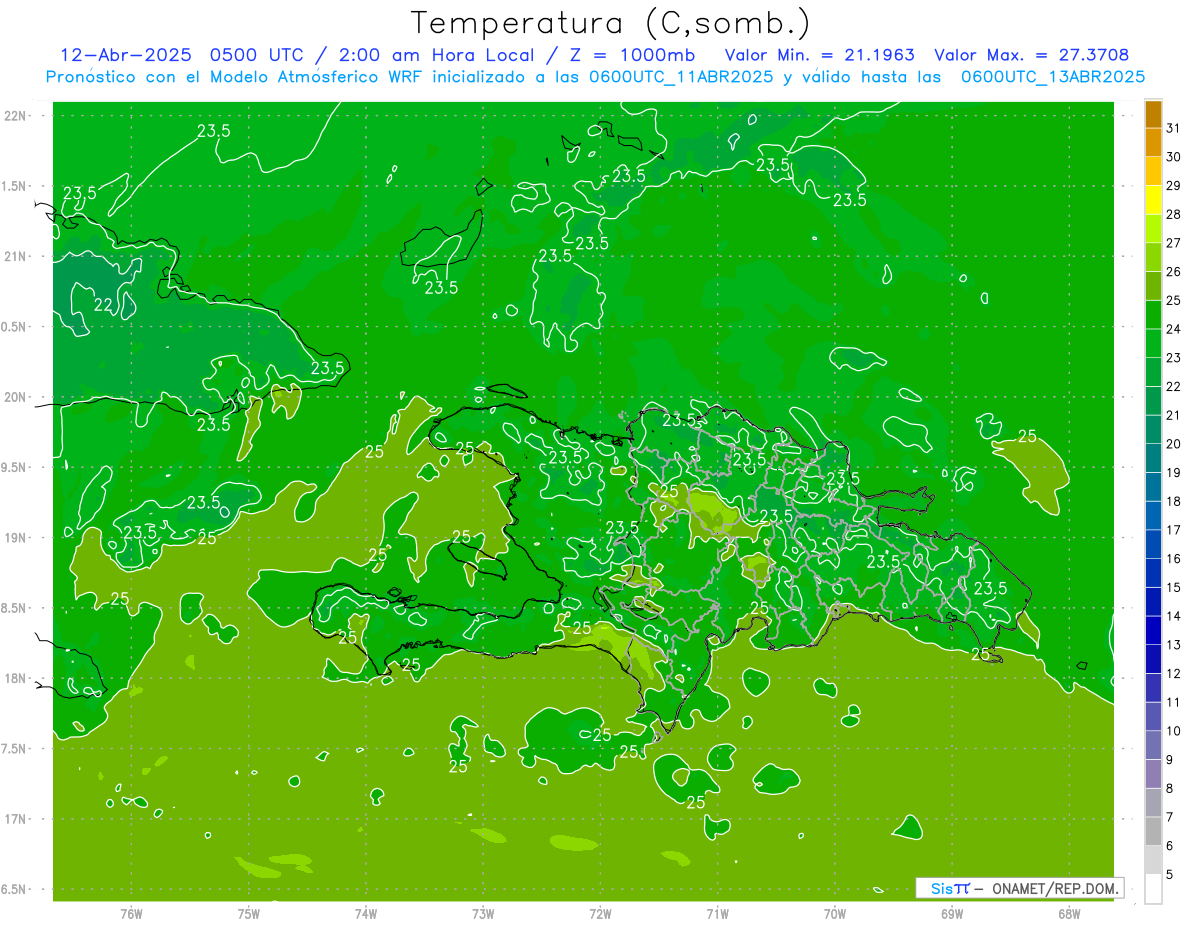Click the brown-orange colorbar swatch above 31
The width and height of the screenshot is (1200, 927).
(1153, 114)
